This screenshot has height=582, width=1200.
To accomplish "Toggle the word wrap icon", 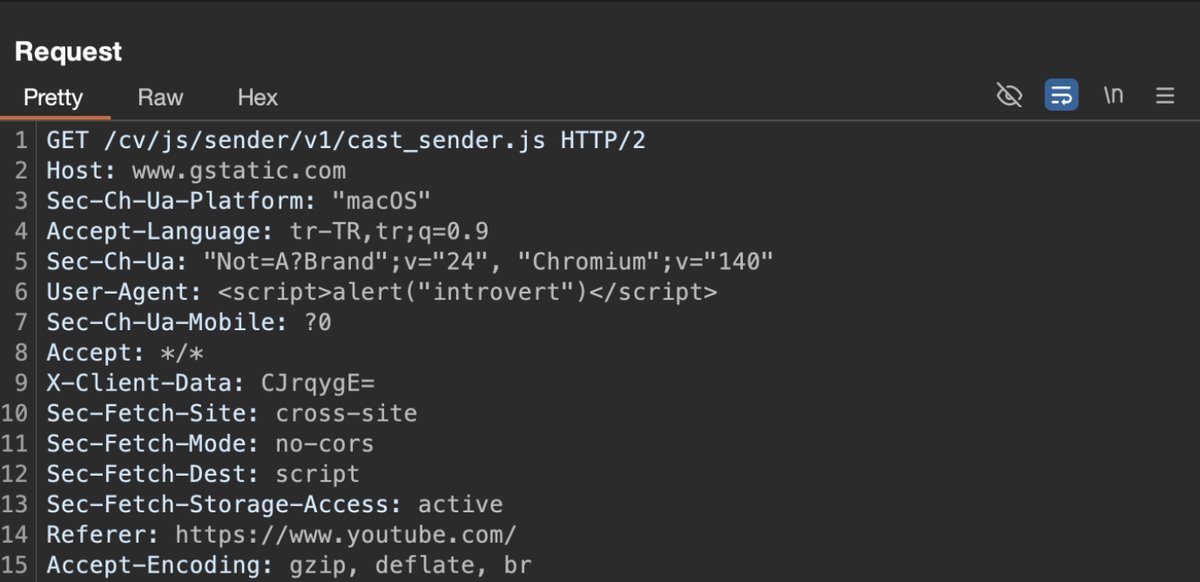I will coord(1061,96).
